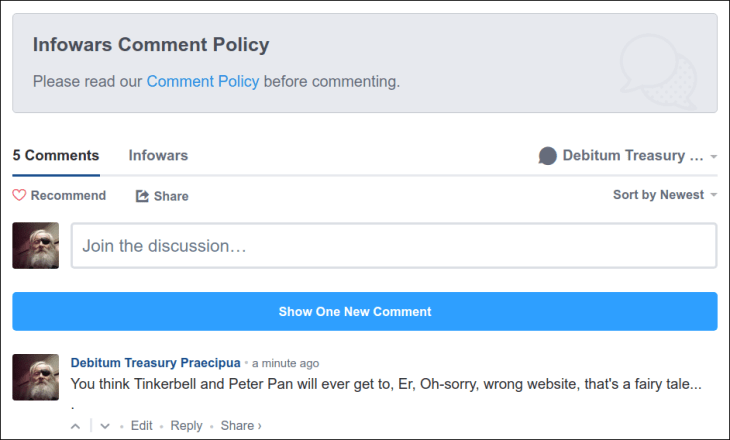730x440 pixels.
Task: Click the Recommend label text
Action: (x=68, y=196)
